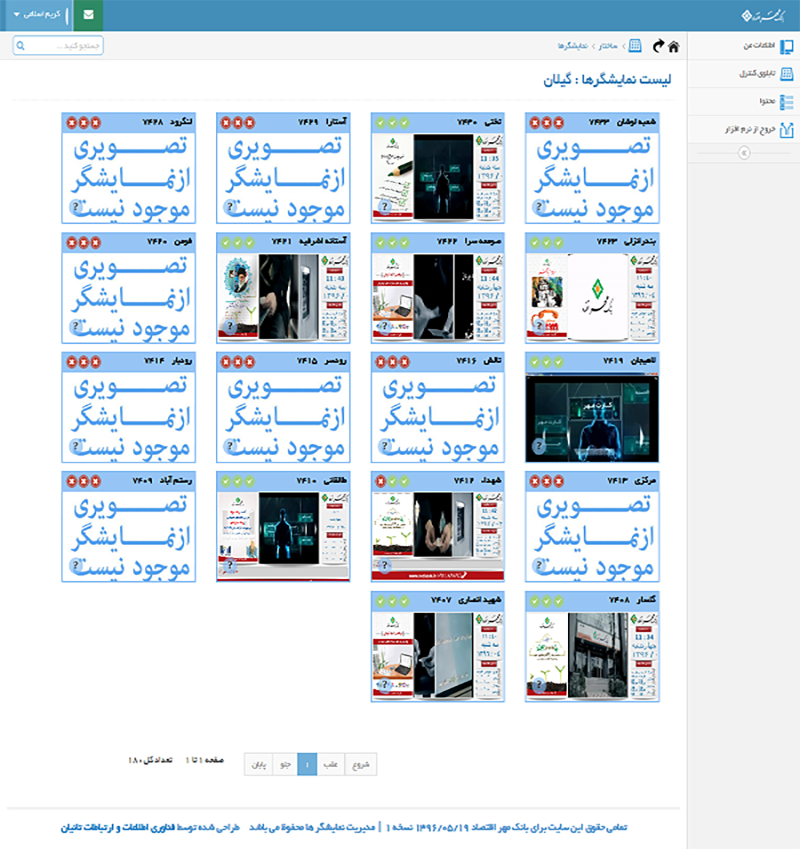Collapse the right sidebar with double-arrow button
The image size is (800, 849).
click(743, 152)
